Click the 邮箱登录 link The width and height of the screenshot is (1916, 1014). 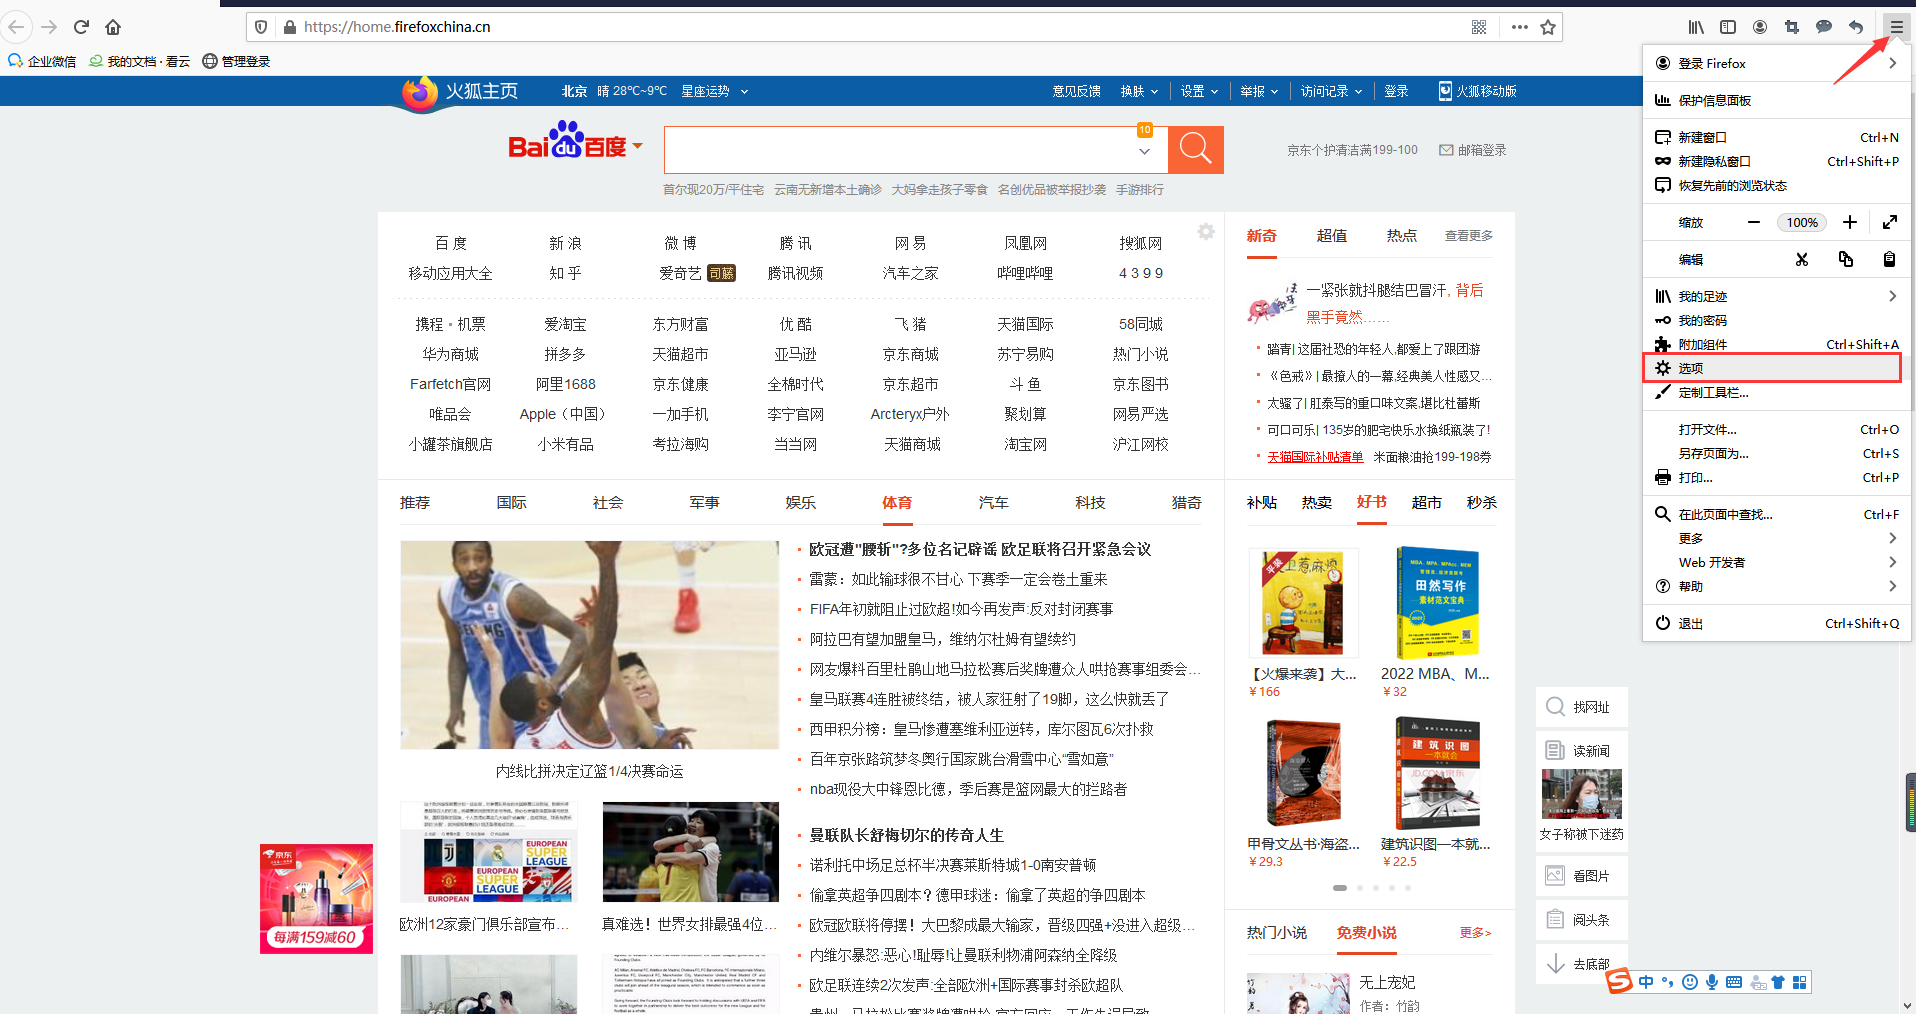(1473, 150)
